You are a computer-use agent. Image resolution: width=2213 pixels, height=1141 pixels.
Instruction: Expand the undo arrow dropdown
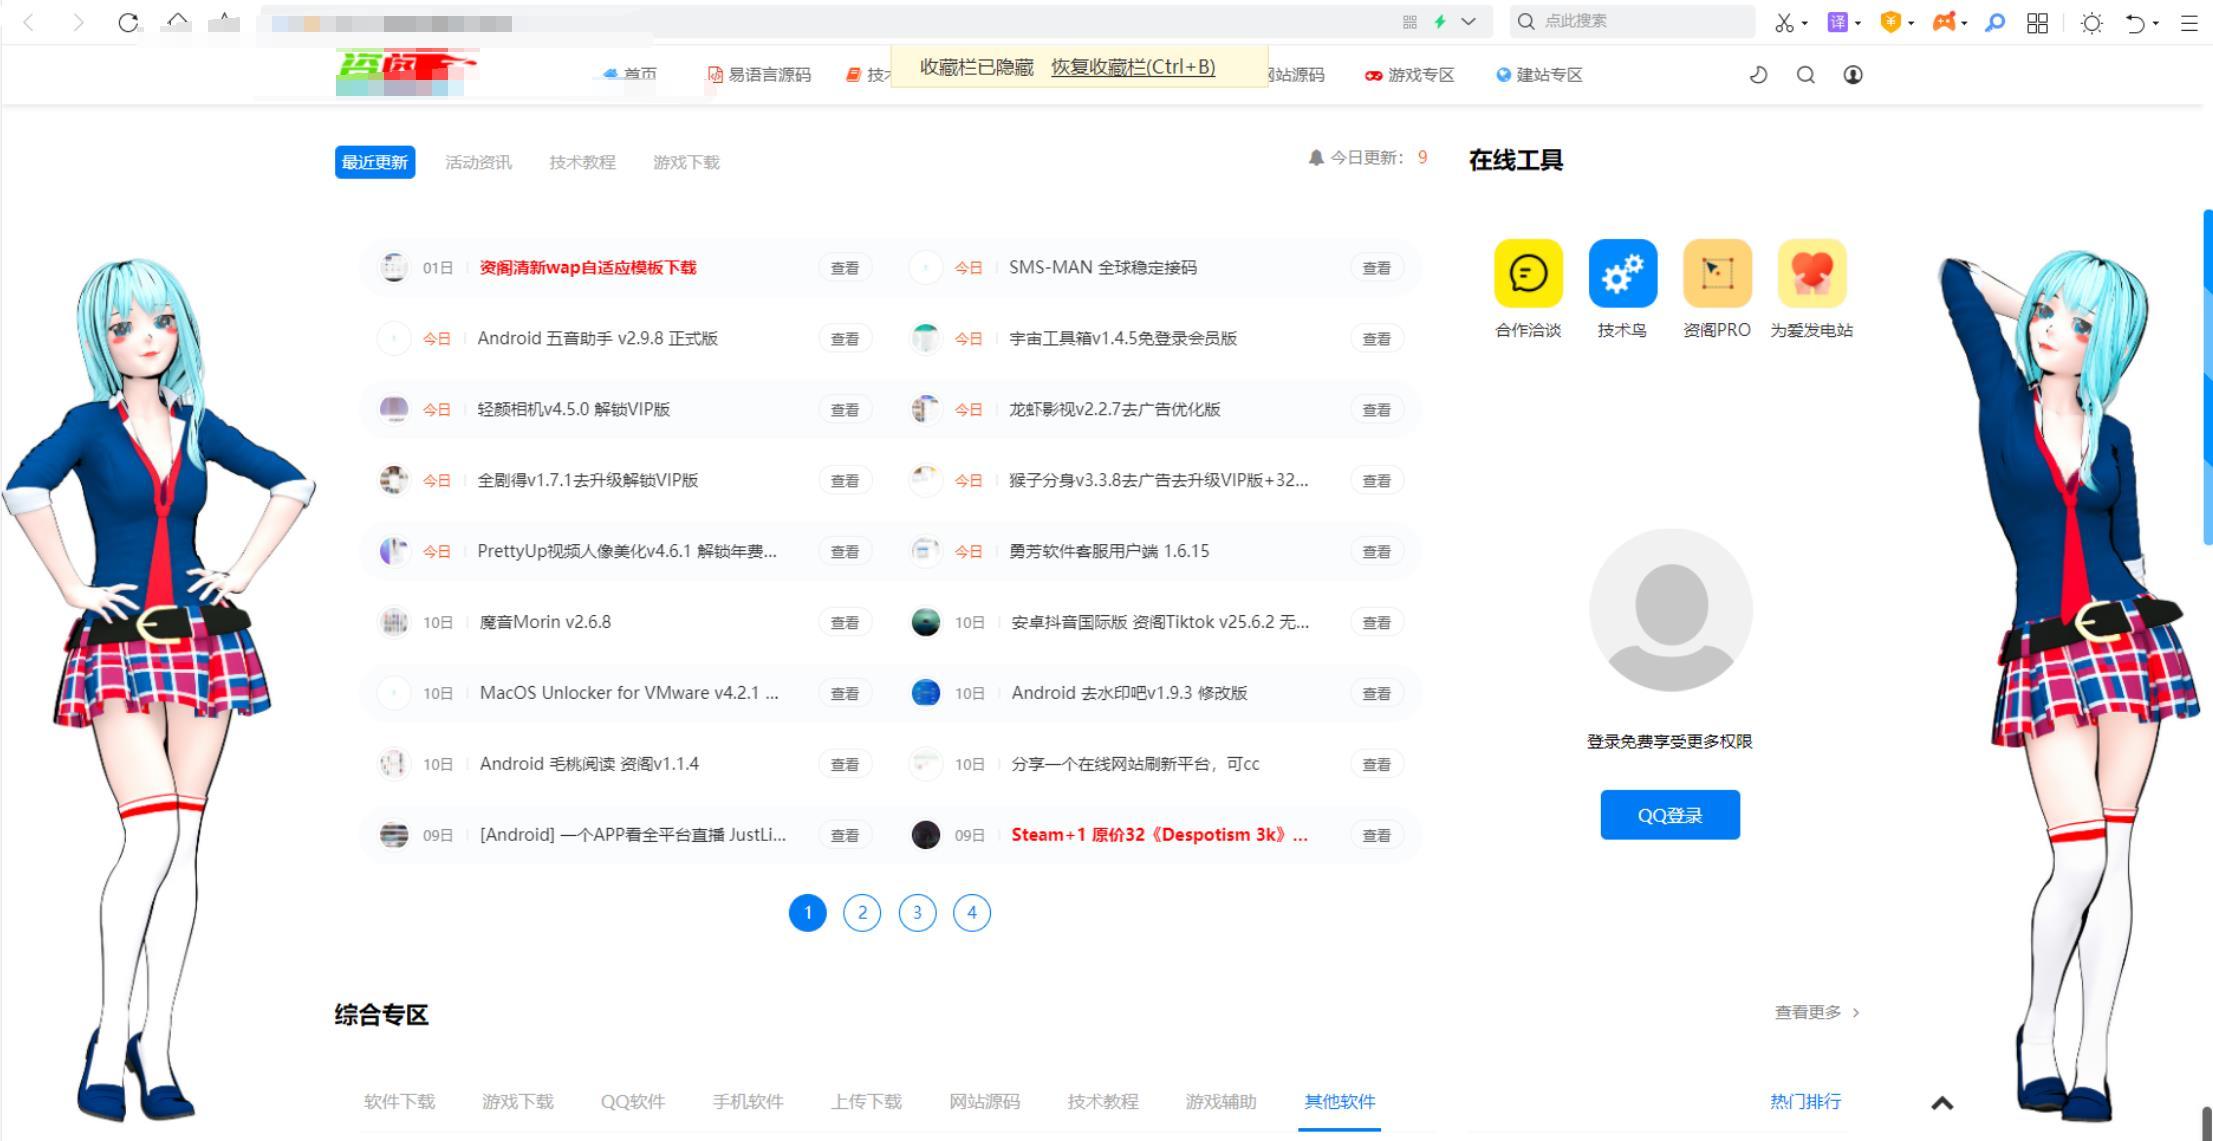(2156, 23)
